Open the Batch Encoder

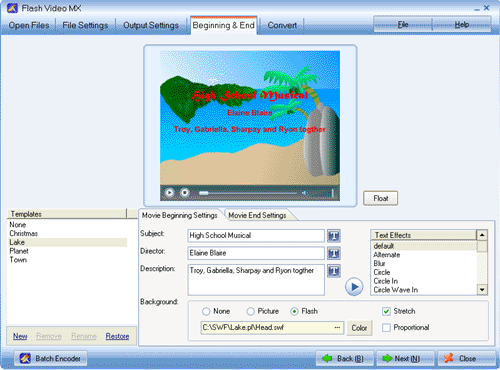[50, 359]
